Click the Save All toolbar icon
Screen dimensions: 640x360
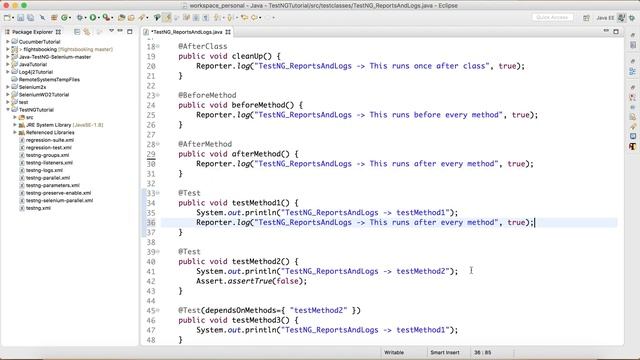(31, 18)
